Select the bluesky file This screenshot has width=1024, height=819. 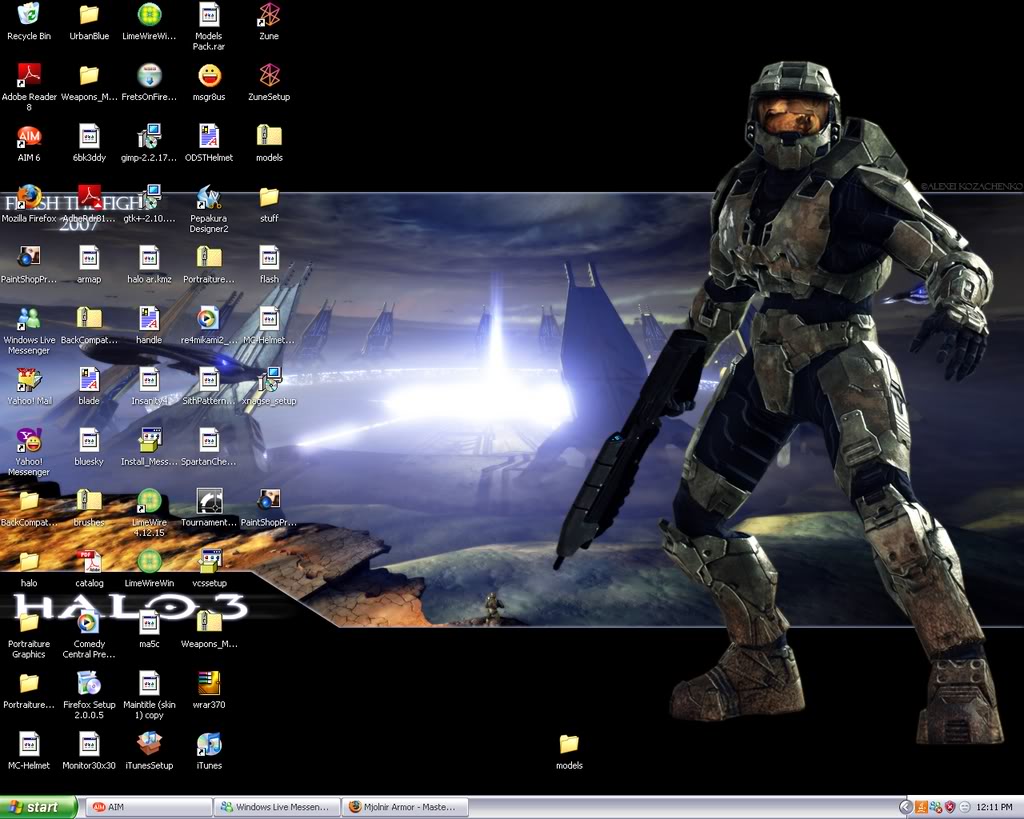click(x=89, y=440)
